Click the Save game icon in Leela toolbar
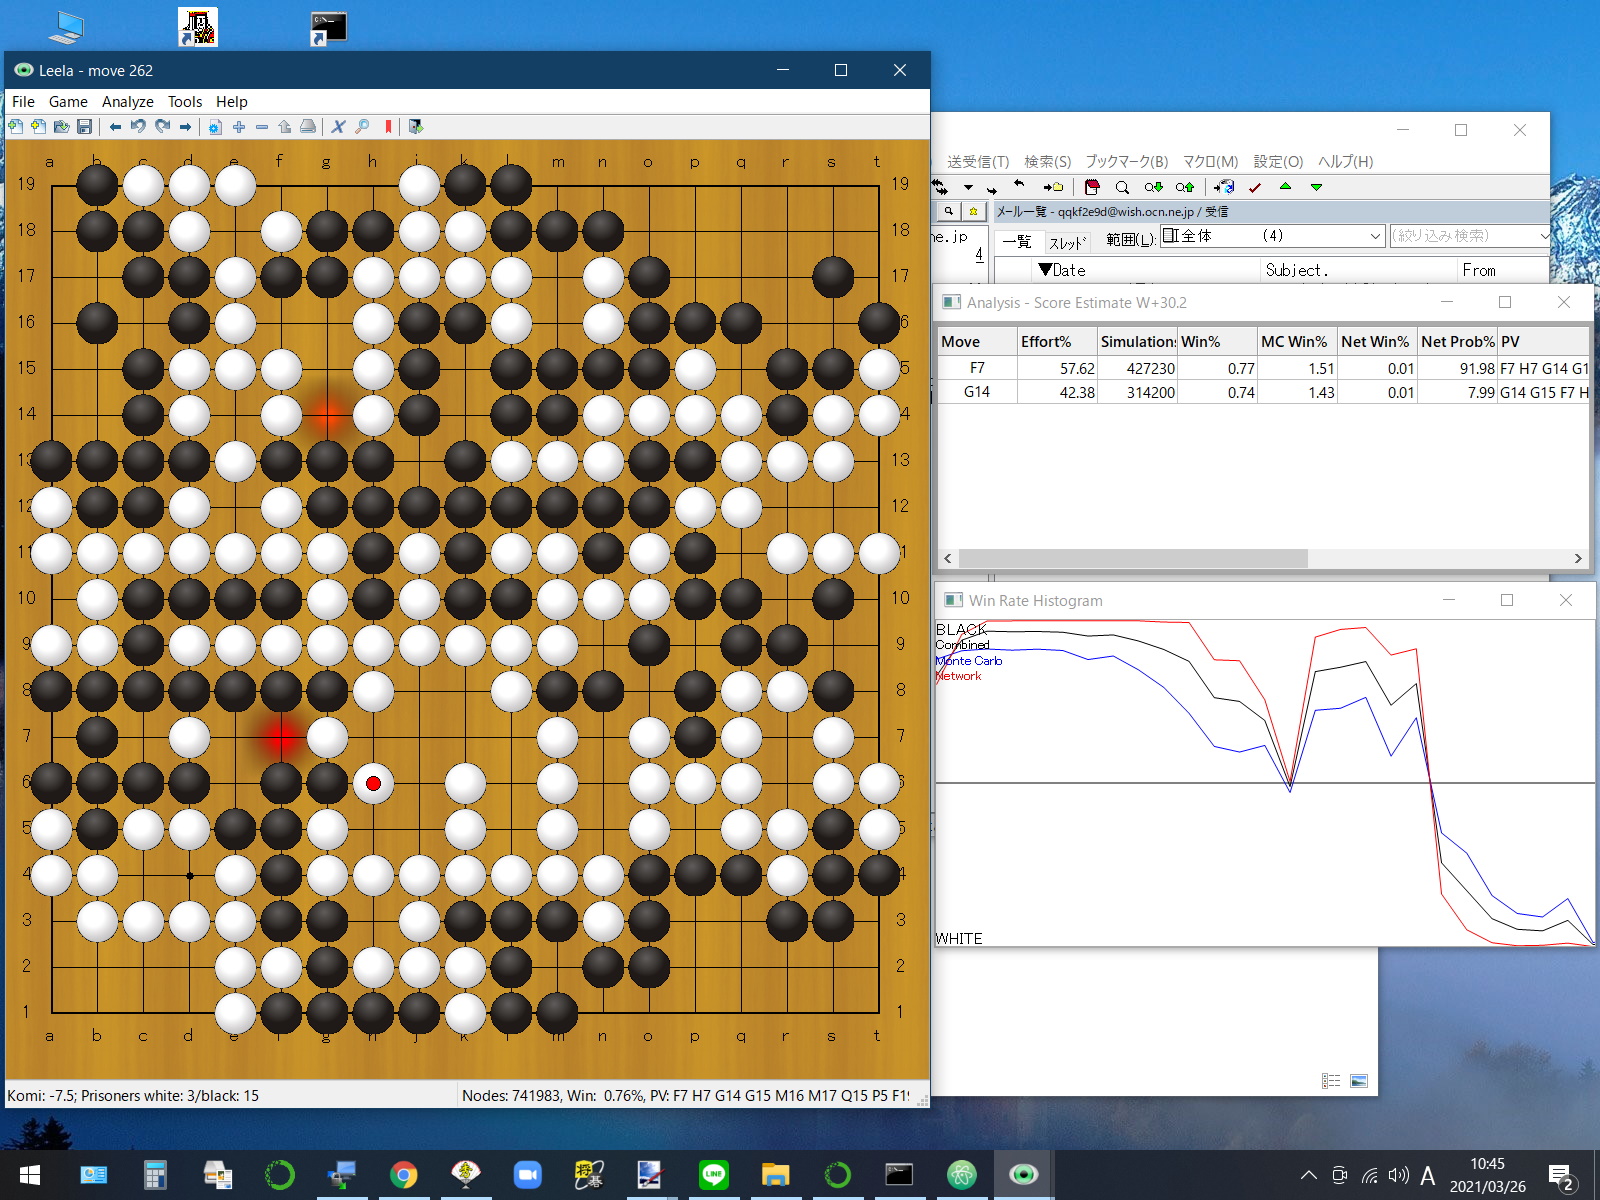 [x=85, y=127]
